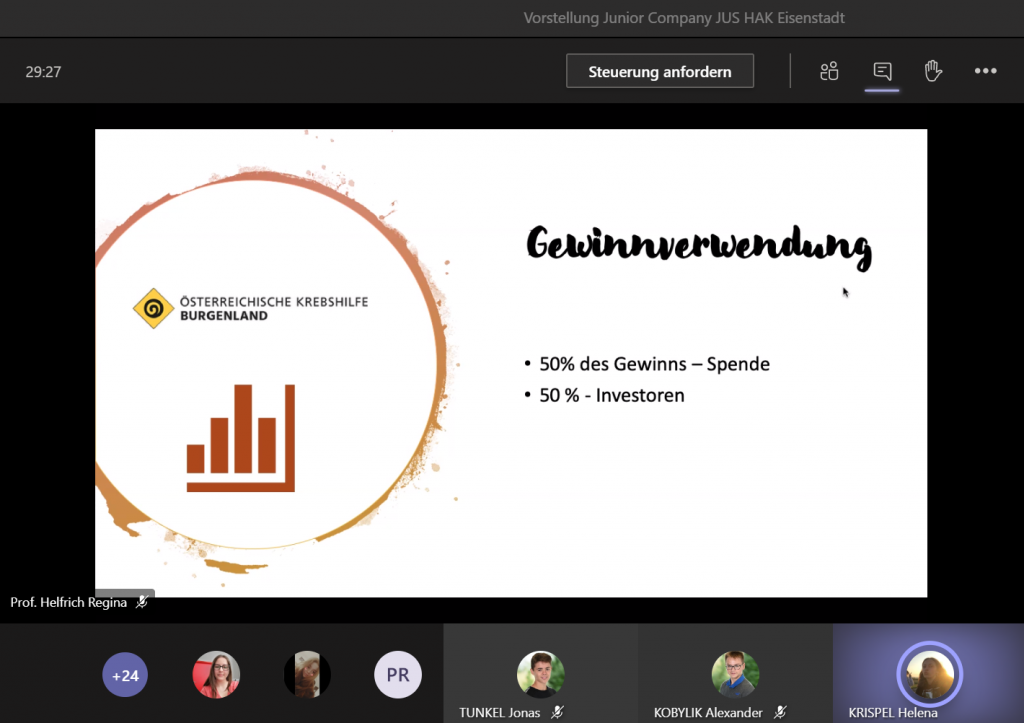Click the bullet 50% des Gewinns – Spende
The height and width of the screenshot is (723, 1024).
654,364
